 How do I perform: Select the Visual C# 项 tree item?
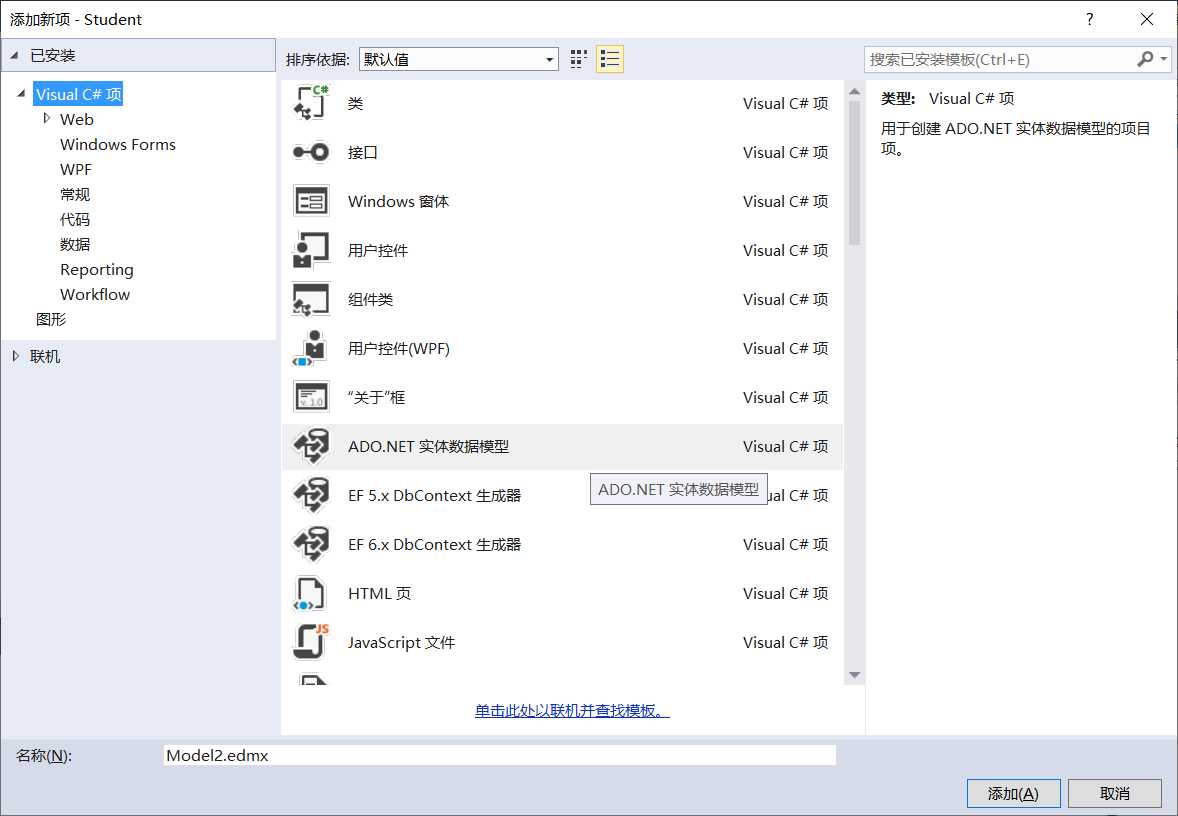78,95
